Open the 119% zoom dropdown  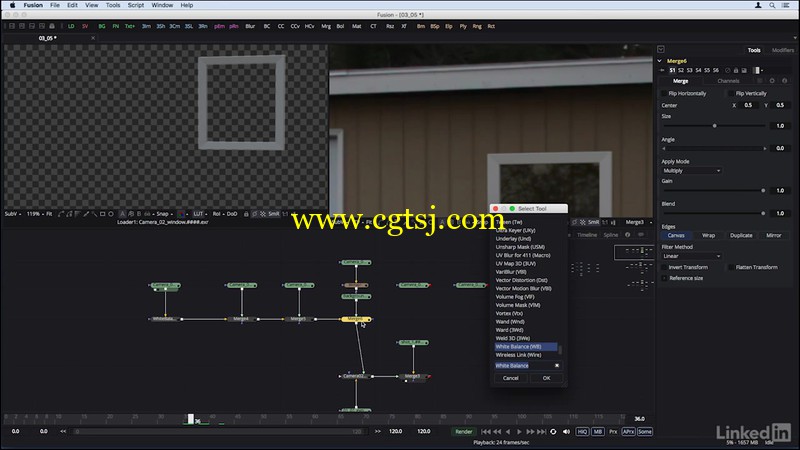pyautogui.click(x=34, y=214)
